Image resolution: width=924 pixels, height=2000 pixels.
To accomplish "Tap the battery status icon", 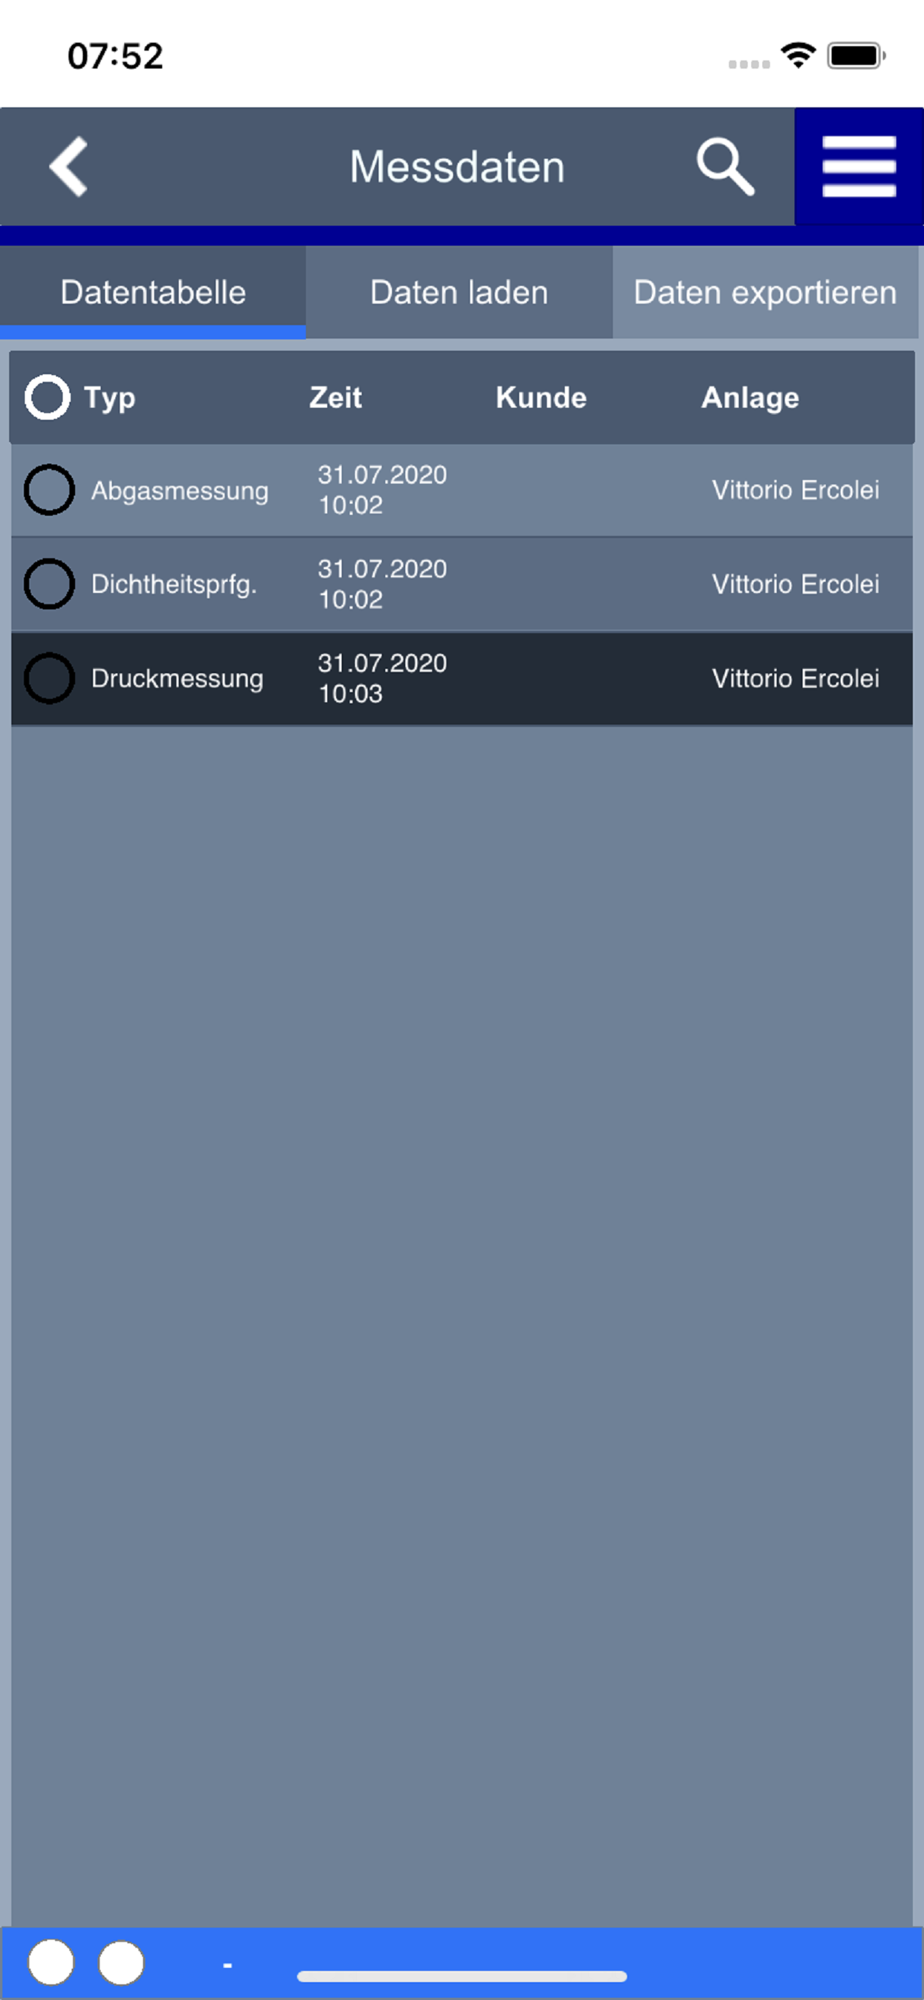I will (x=856, y=55).
